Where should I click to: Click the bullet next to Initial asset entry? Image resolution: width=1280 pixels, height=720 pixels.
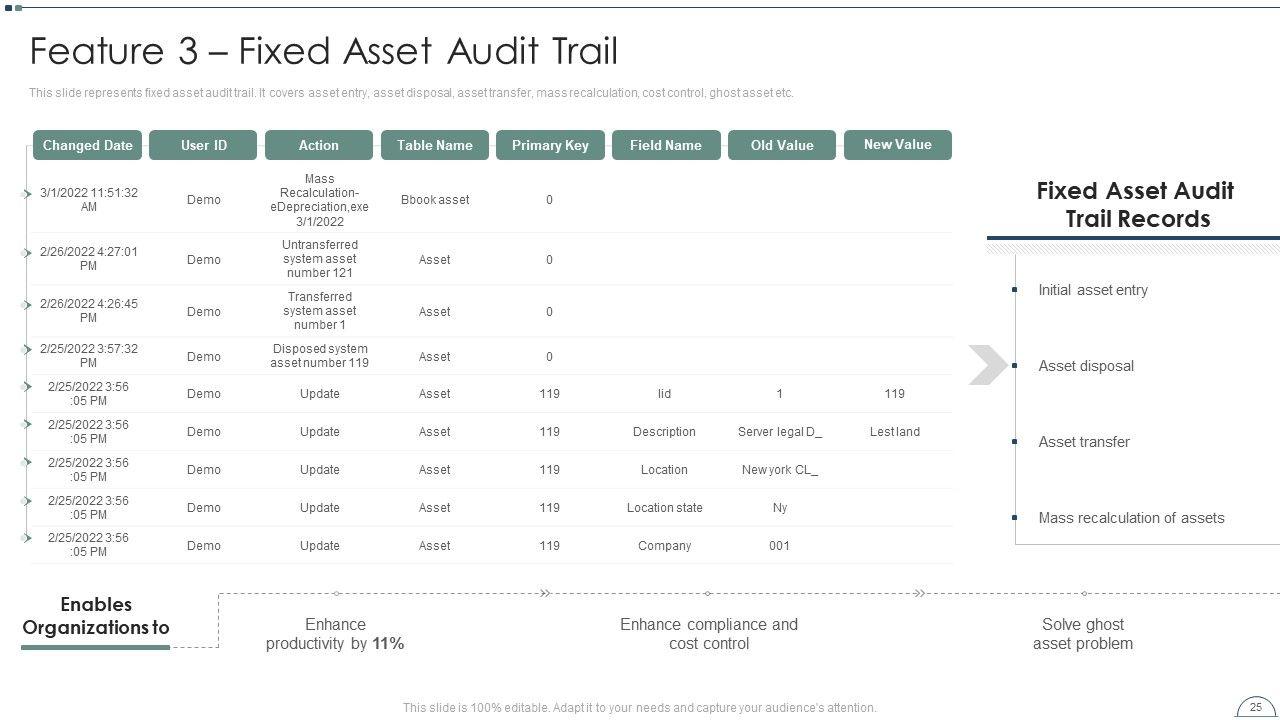1015,290
